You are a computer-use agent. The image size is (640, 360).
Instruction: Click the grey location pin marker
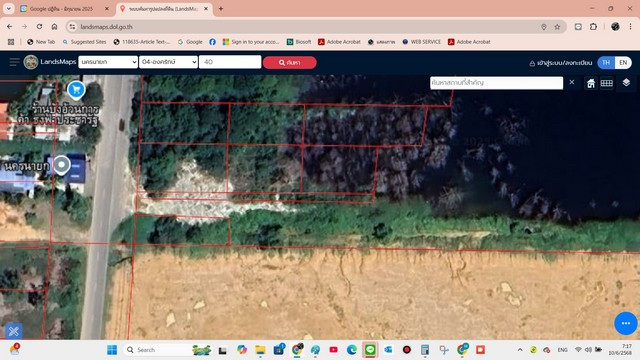coord(62,165)
